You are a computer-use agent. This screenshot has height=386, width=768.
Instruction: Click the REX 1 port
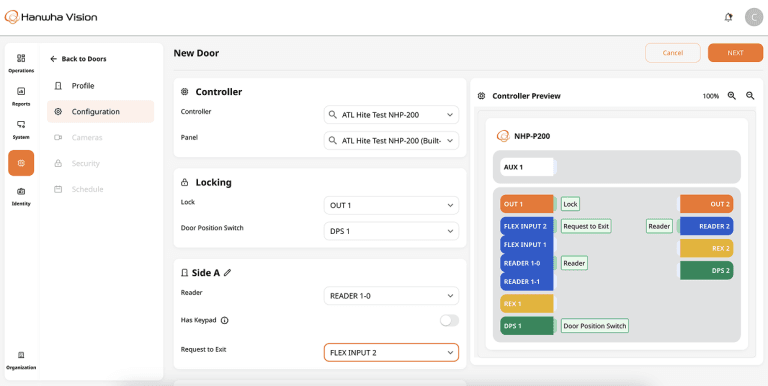coord(527,304)
